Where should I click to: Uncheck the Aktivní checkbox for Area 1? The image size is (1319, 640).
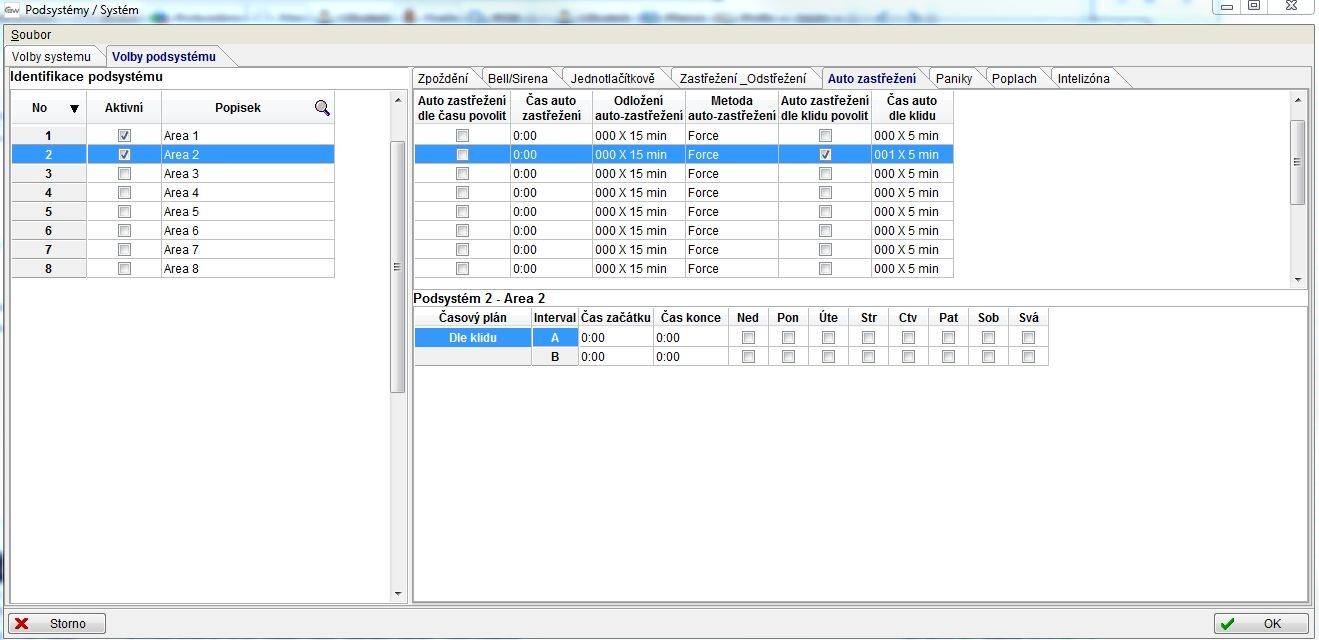[x=124, y=135]
